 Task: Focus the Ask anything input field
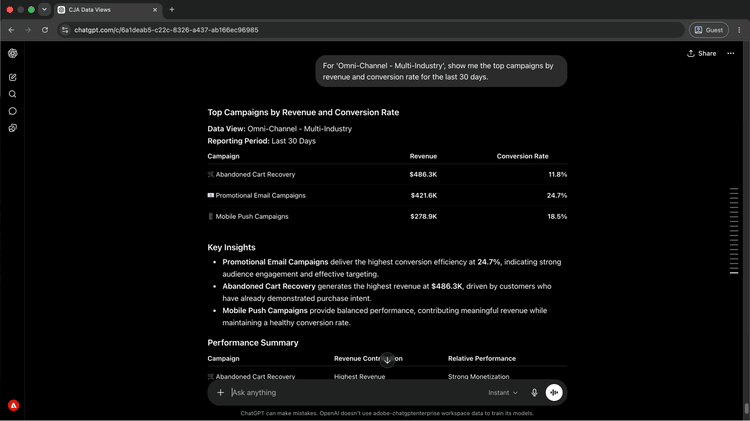(354, 392)
